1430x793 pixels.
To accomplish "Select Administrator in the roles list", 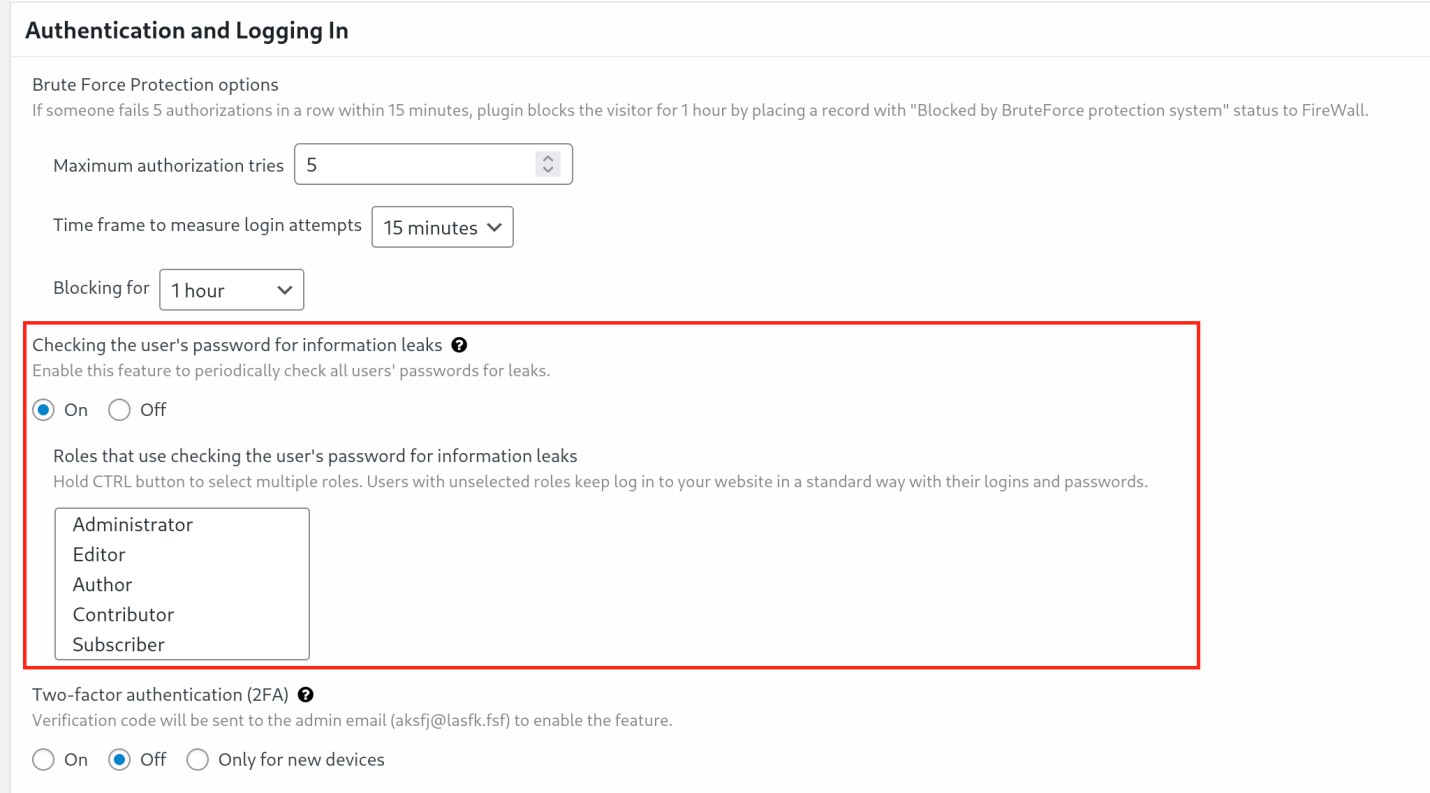I will click(133, 525).
